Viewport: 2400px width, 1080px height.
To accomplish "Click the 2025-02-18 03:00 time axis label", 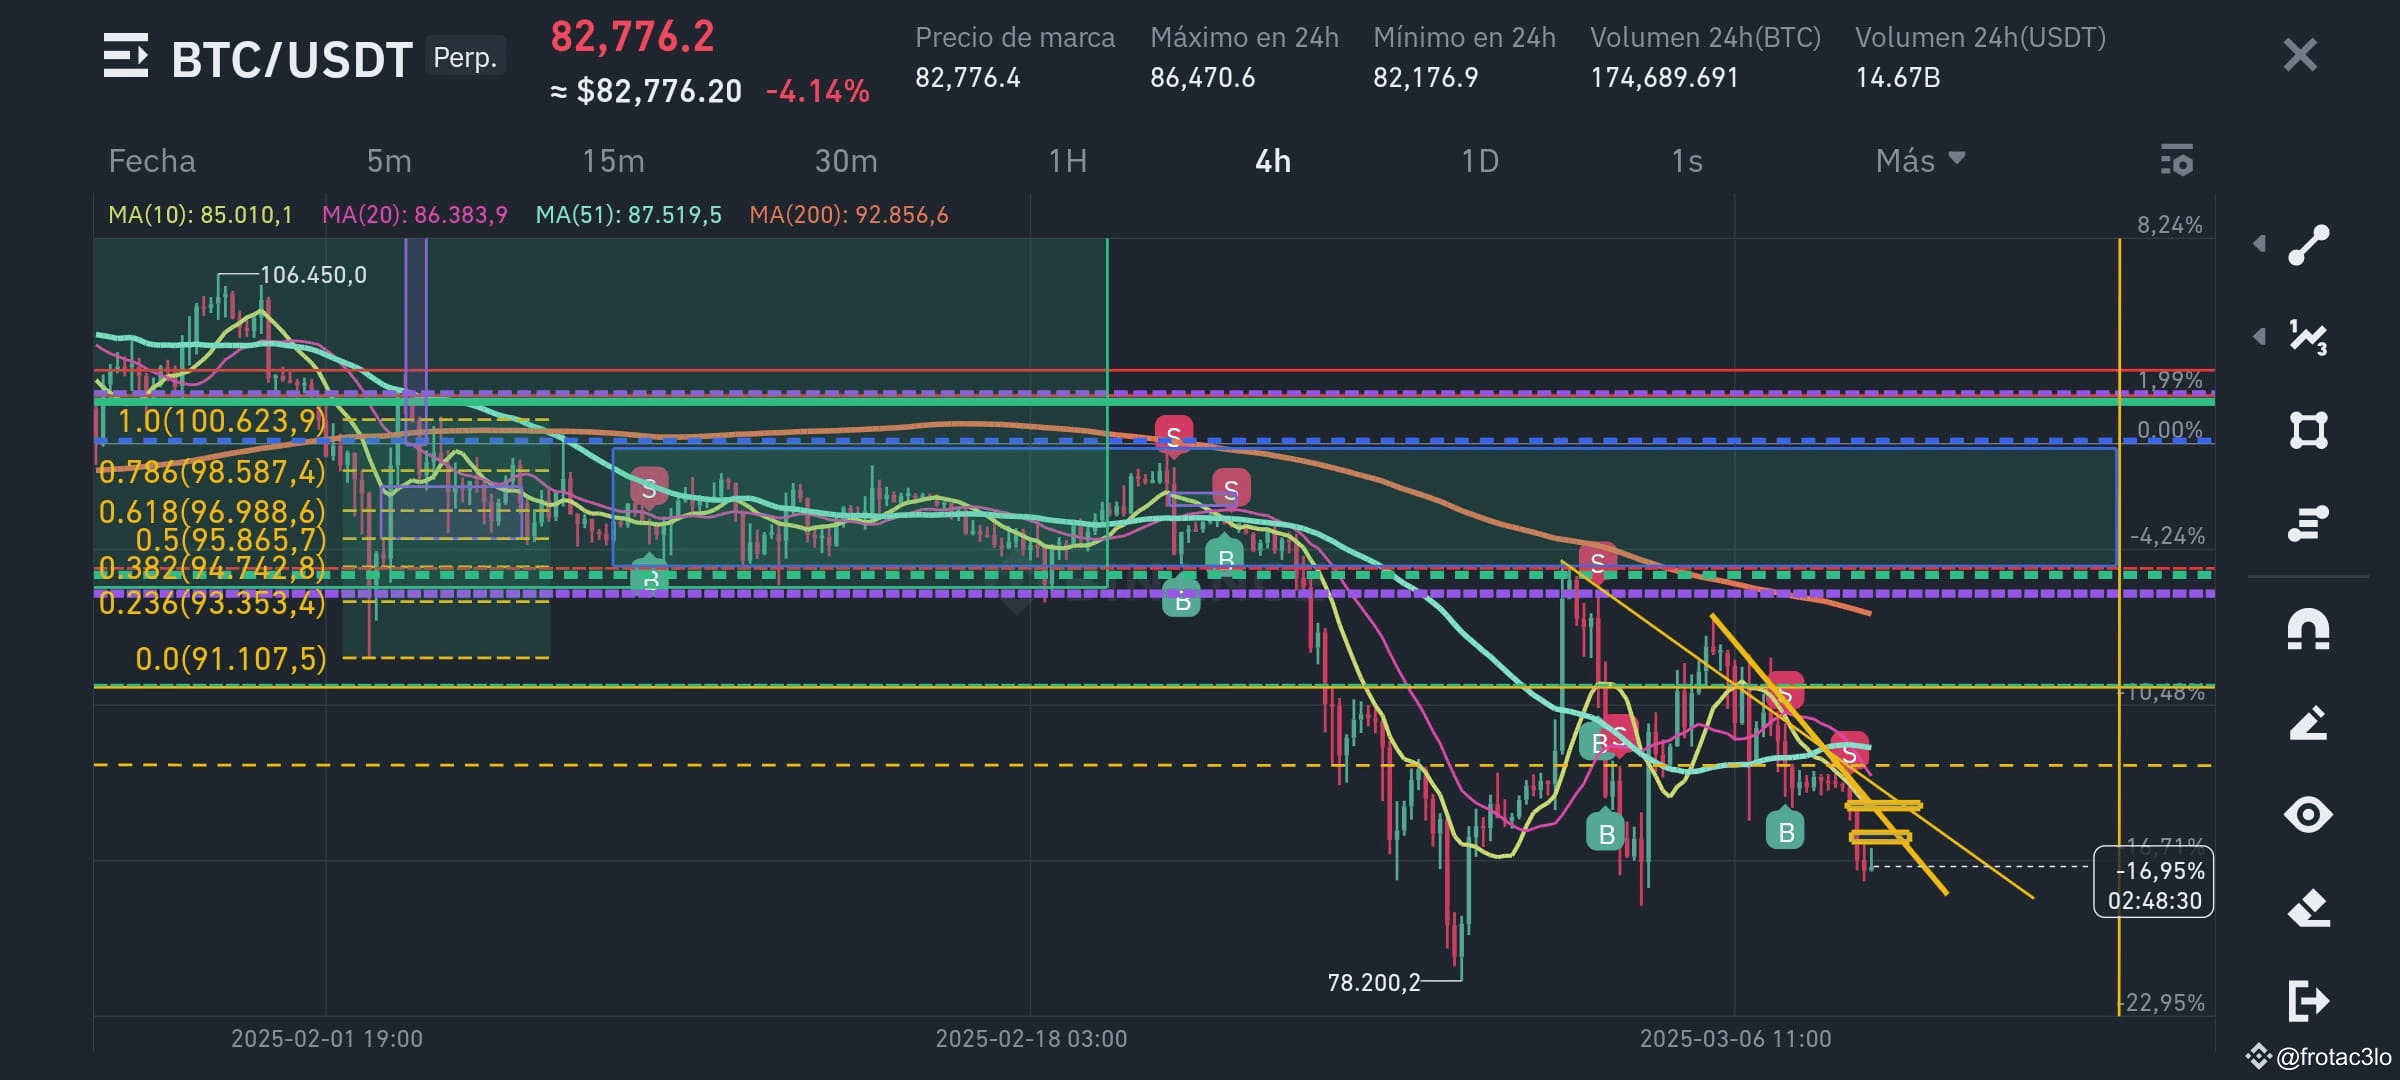I will point(1031,1039).
